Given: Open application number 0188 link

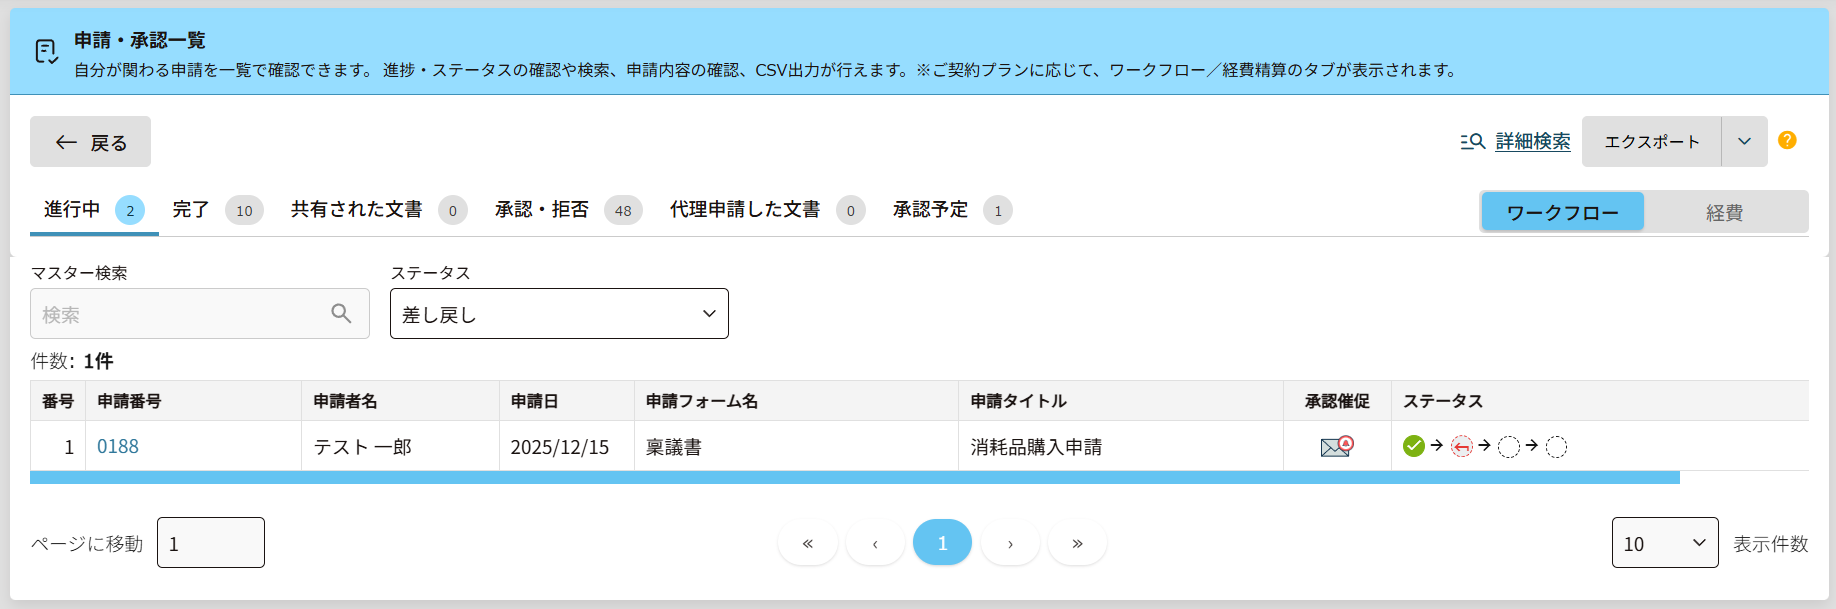Looking at the screenshot, I should [118, 447].
